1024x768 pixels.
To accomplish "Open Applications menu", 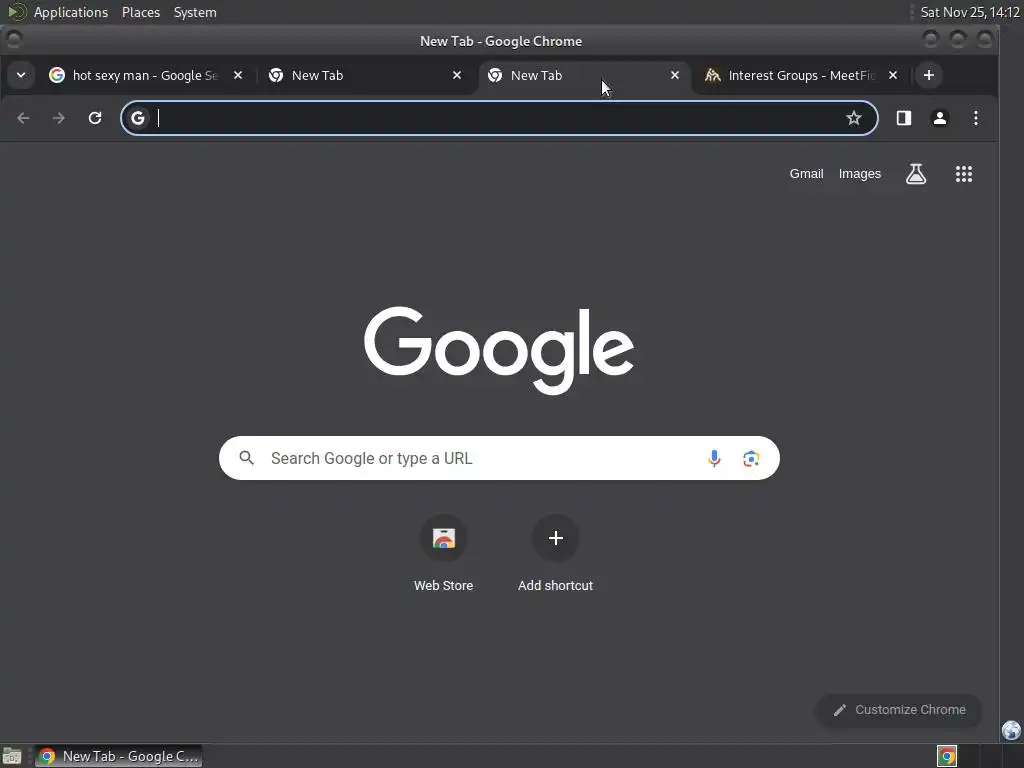I will coord(71,12).
